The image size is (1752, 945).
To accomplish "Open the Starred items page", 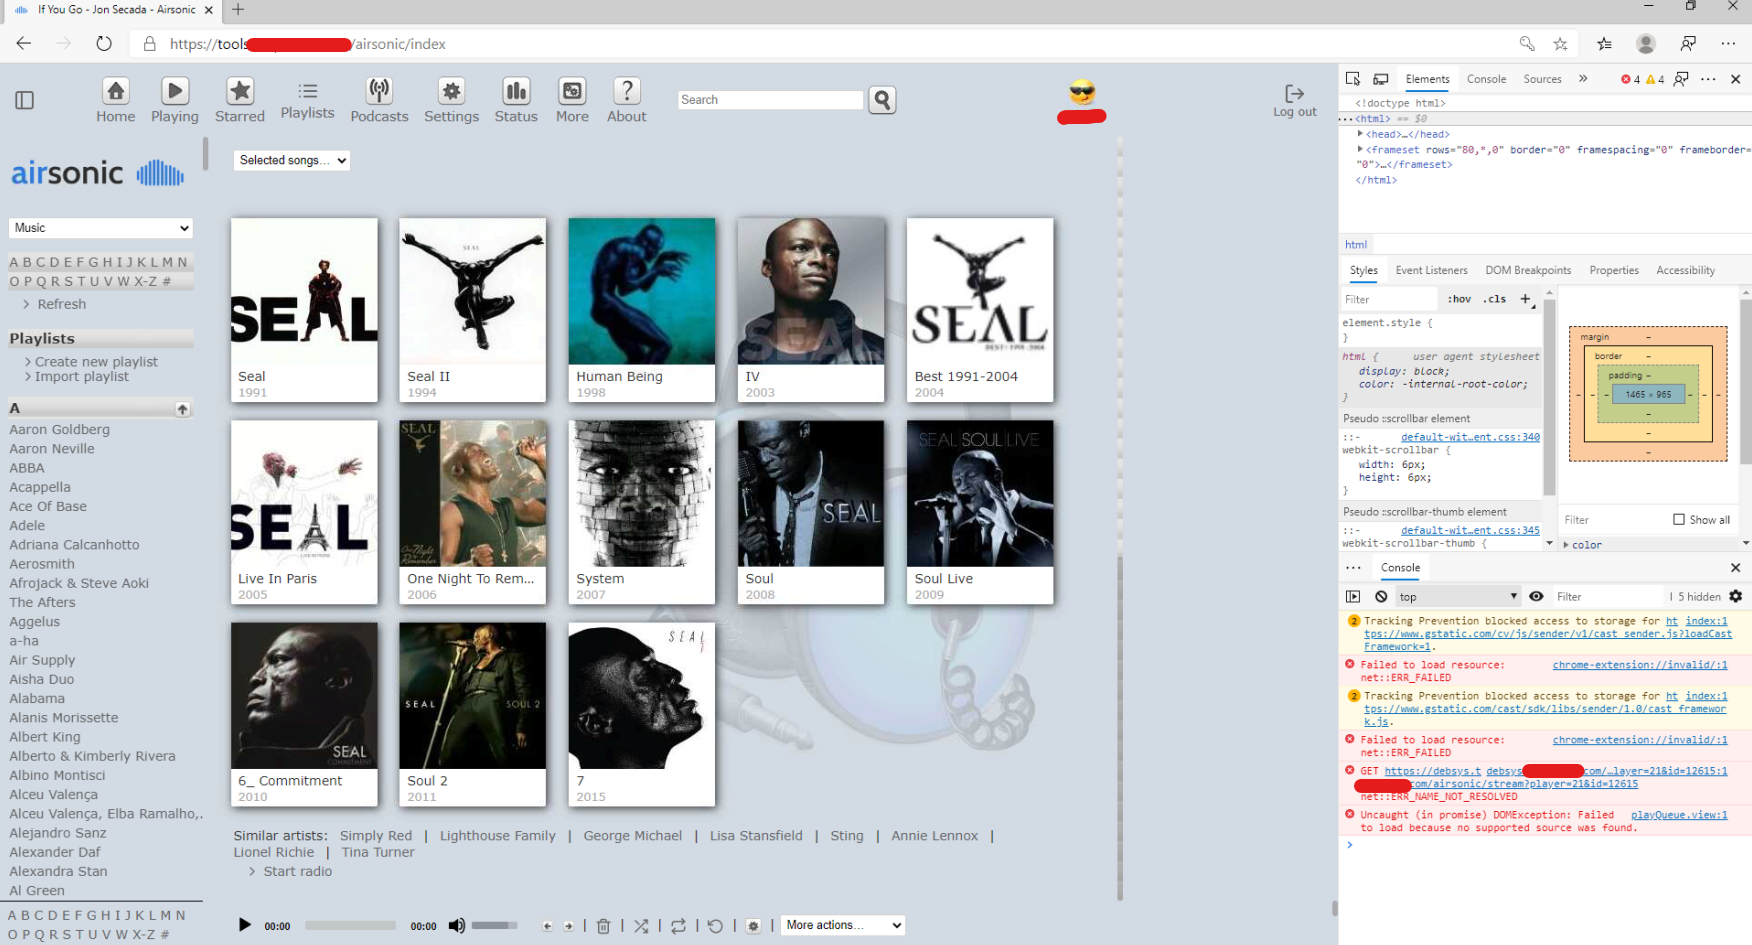I will pyautogui.click(x=240, y=100).
